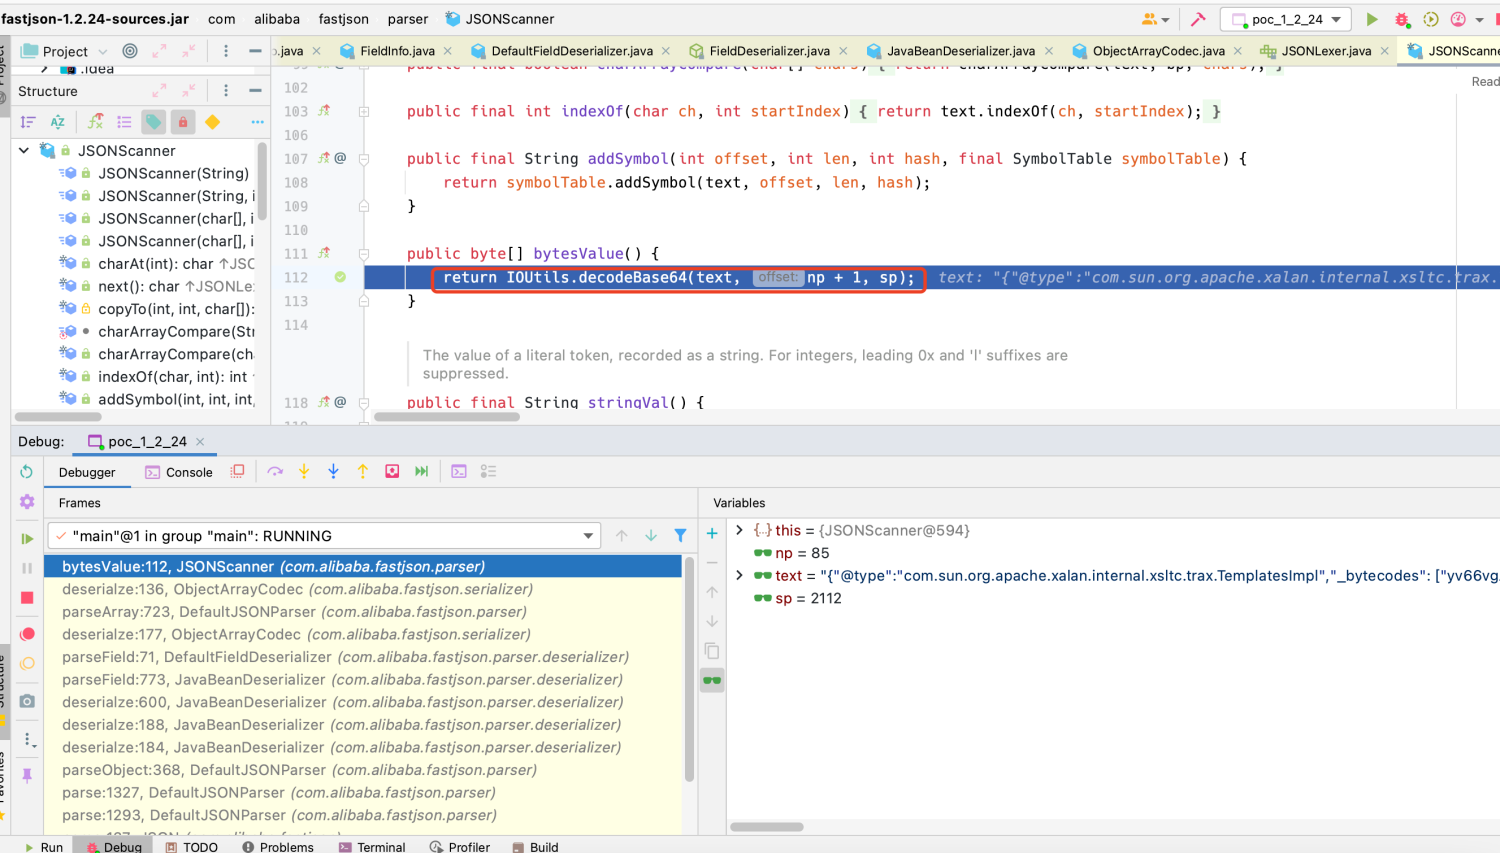Open the Profiler tool window
Image resolution: width=1500 pixels, height=853 pixels.
460,847
